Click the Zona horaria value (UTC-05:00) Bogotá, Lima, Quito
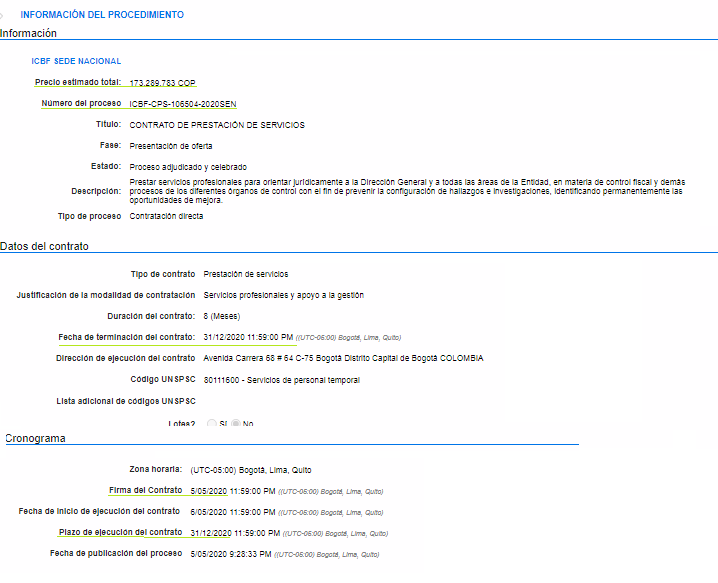 [251, 470]
